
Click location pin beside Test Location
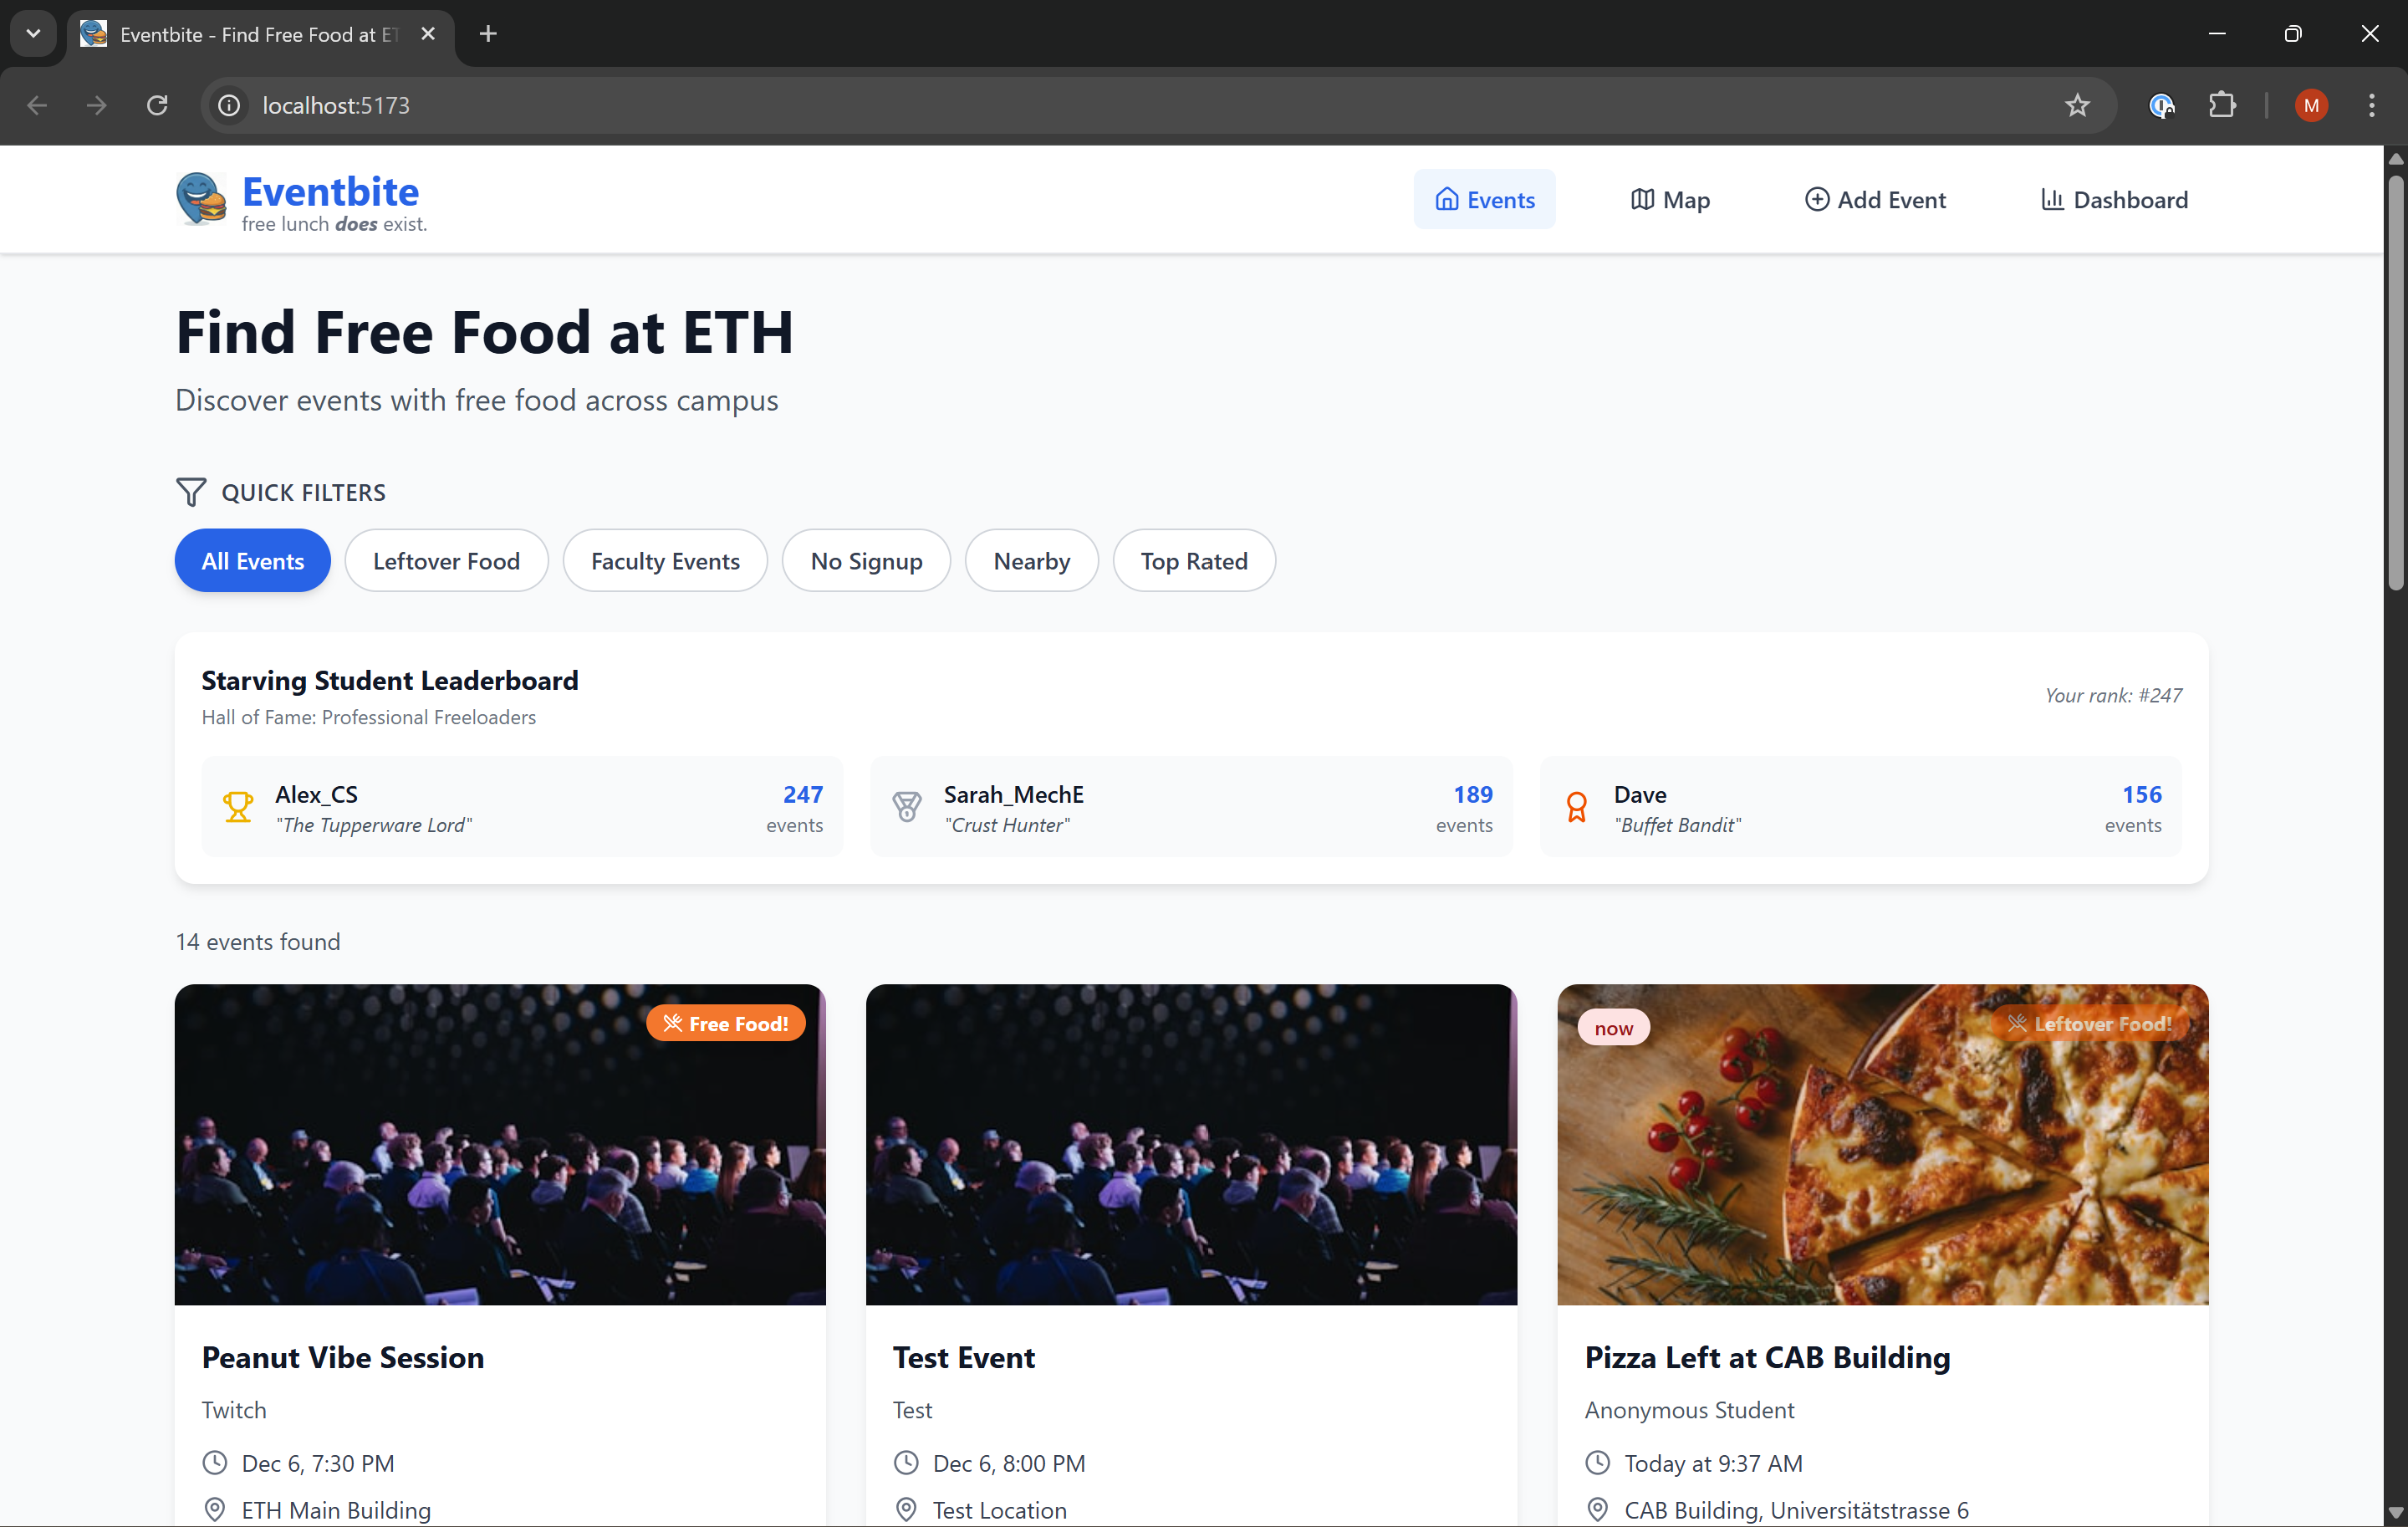coord(906,1509)
